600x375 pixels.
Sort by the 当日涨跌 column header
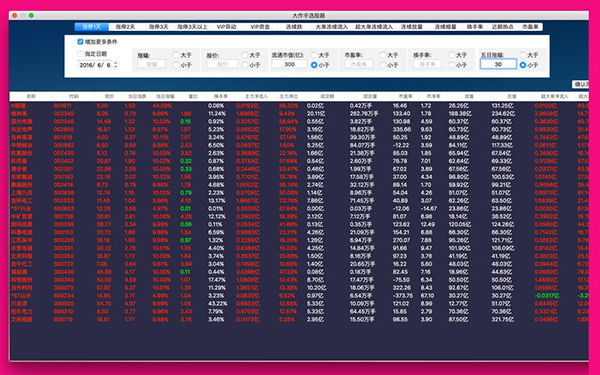point(137,96)
